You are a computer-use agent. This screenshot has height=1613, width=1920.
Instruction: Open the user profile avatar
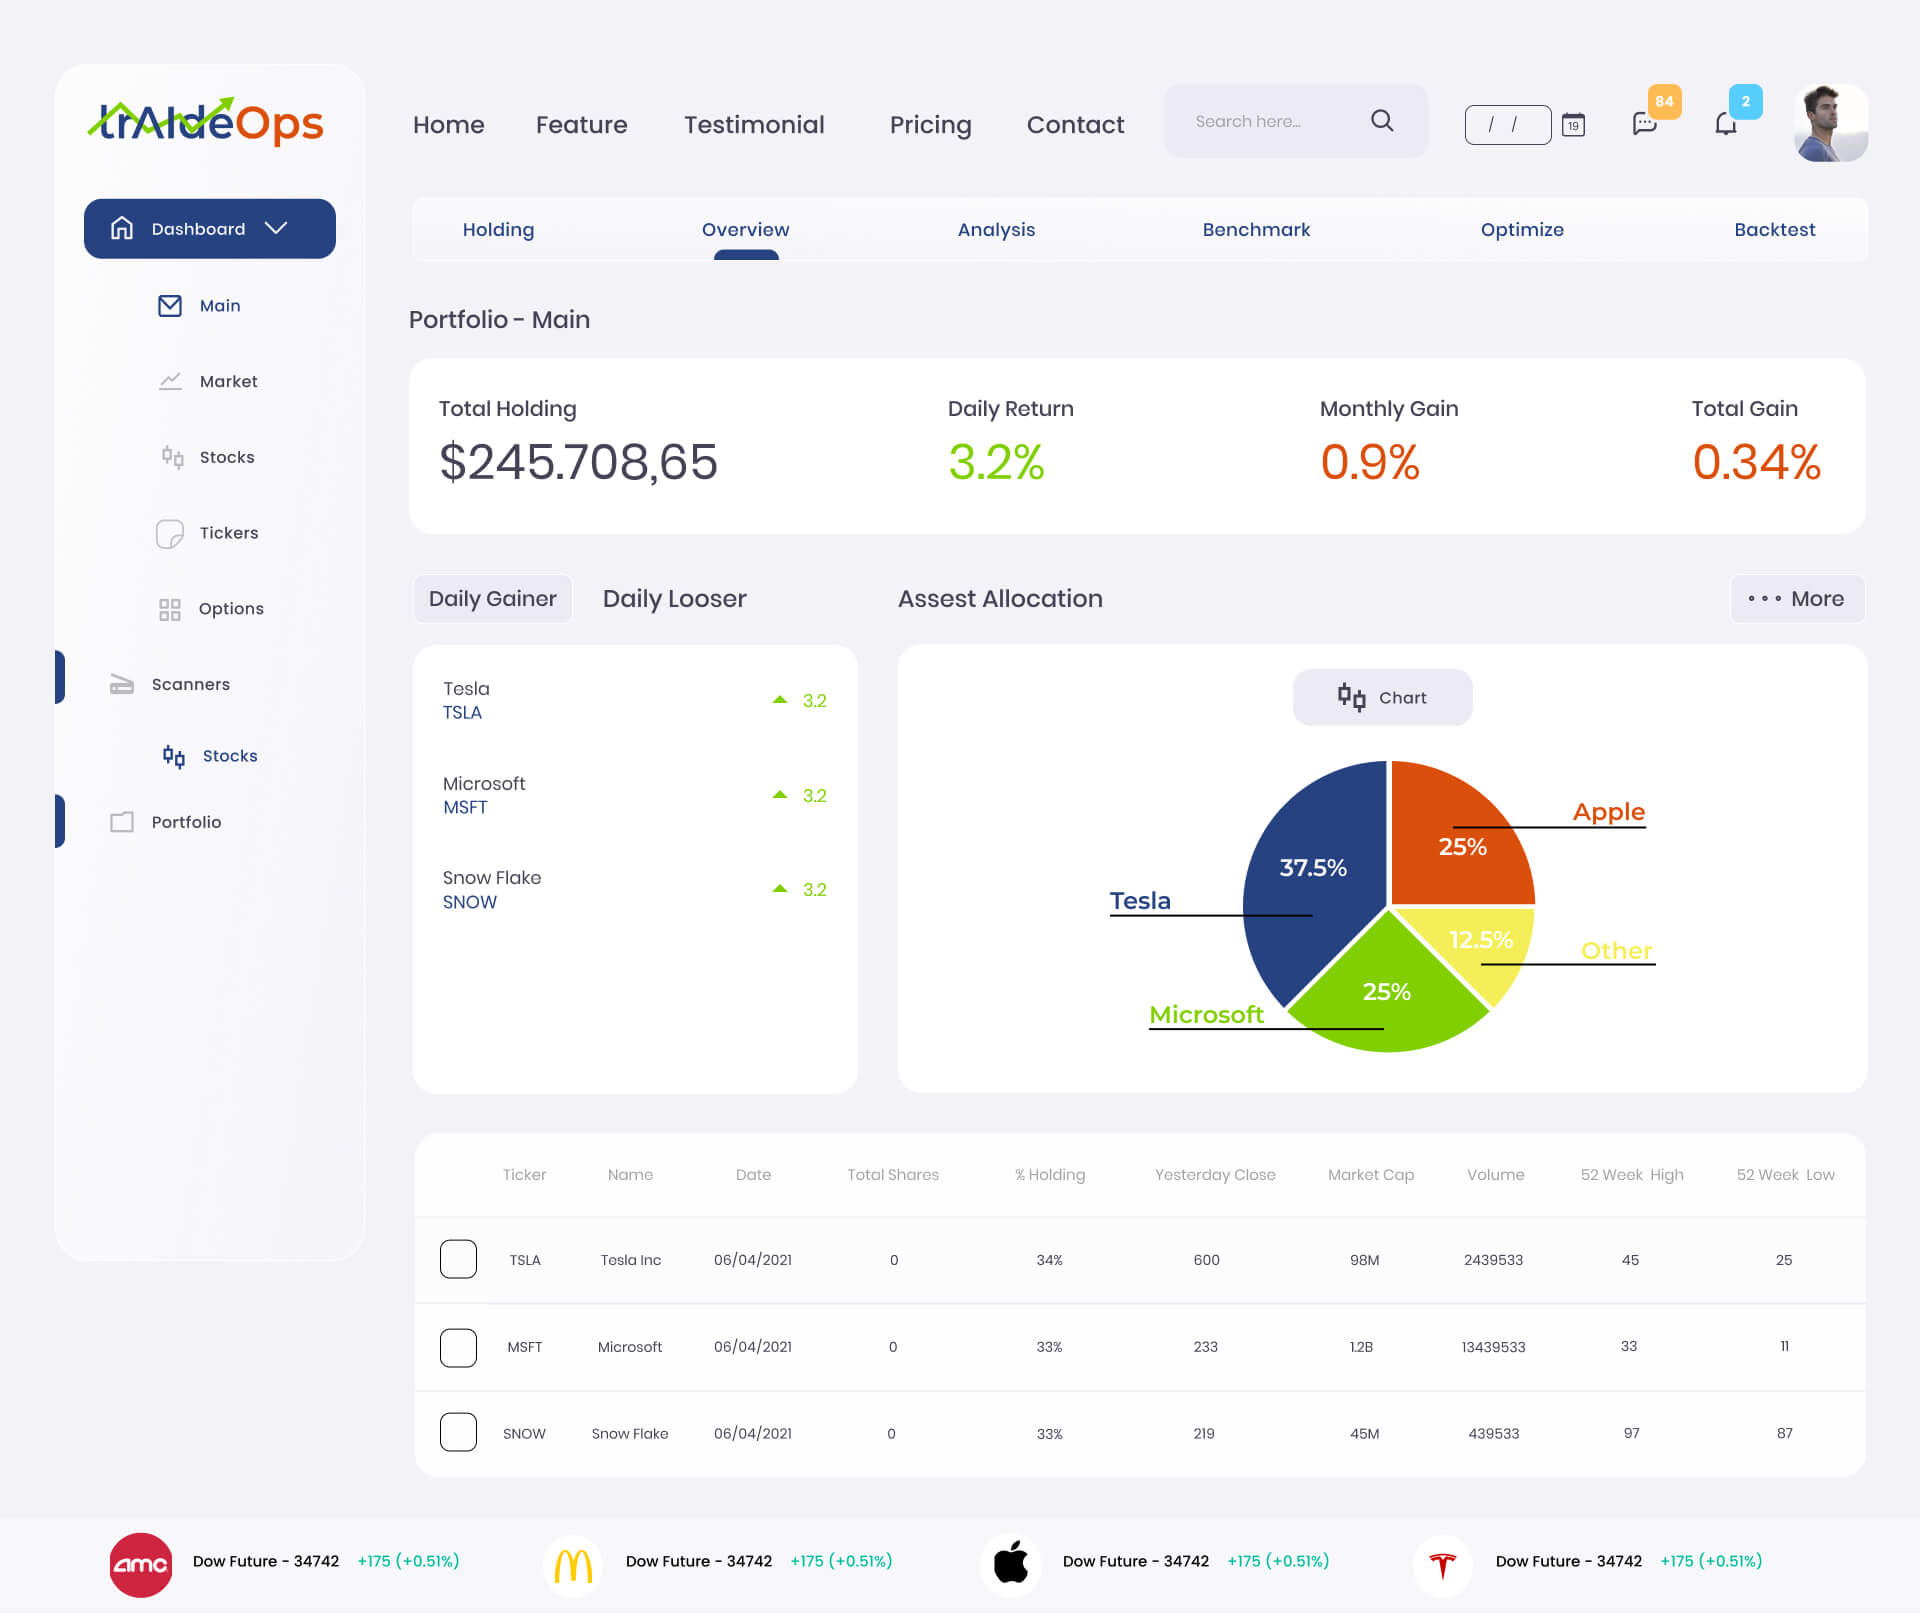click(1830, 123)
